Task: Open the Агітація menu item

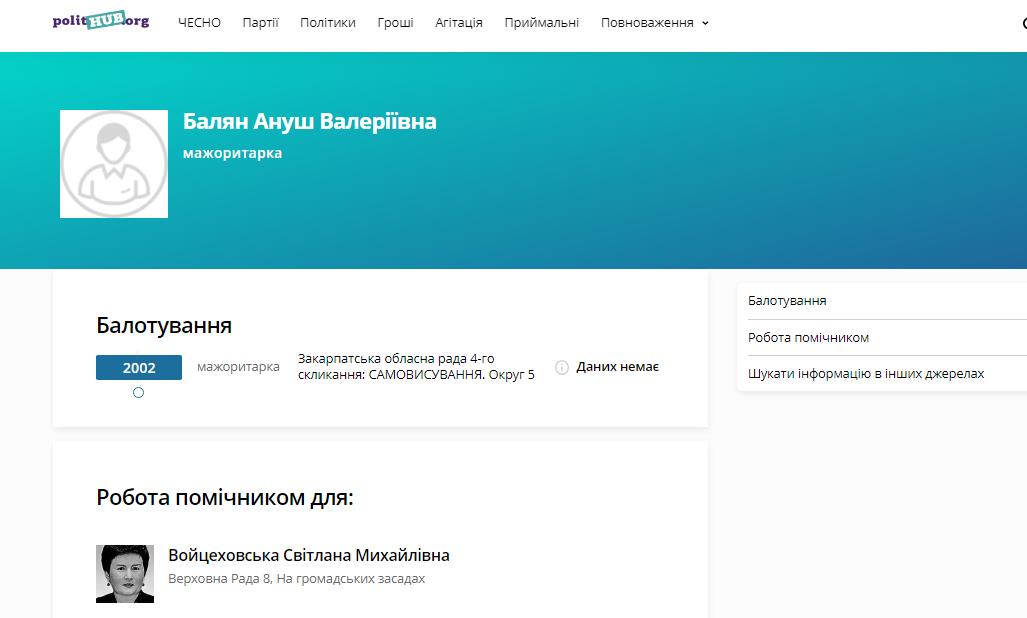Action: 458,23
